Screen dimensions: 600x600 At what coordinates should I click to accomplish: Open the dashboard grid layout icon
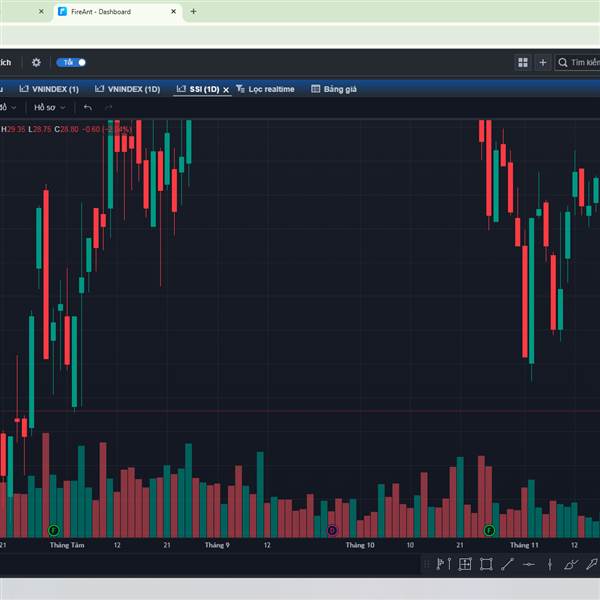523,62
